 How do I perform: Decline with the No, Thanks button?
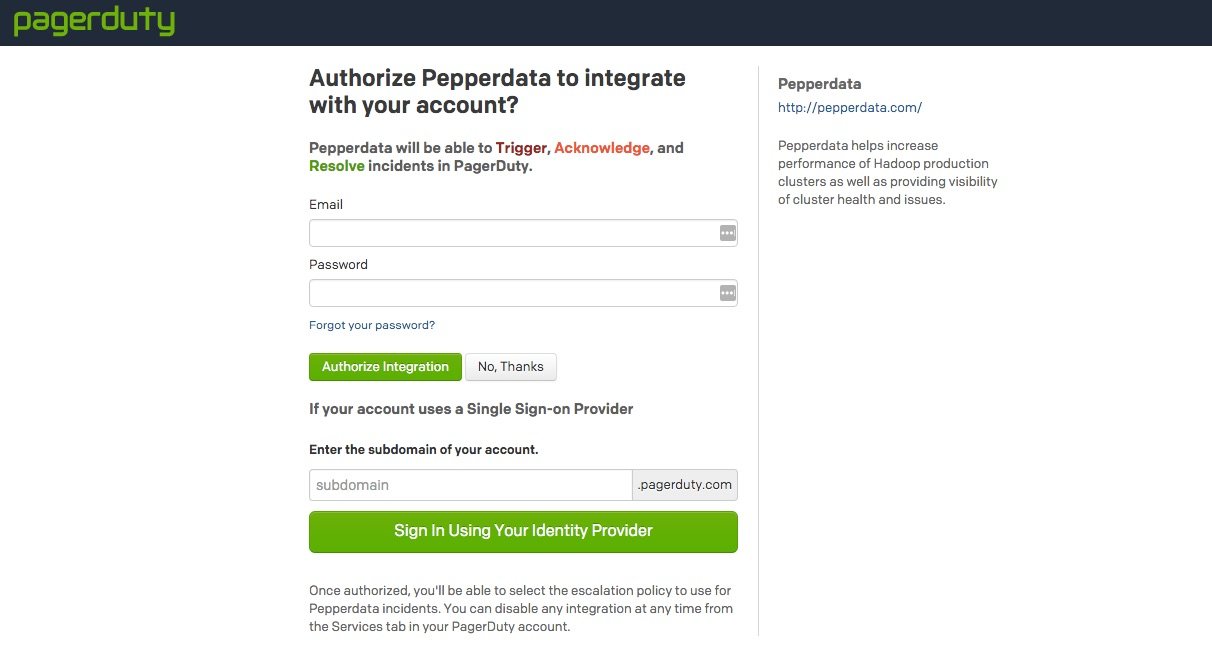click(x=510, y=367)
